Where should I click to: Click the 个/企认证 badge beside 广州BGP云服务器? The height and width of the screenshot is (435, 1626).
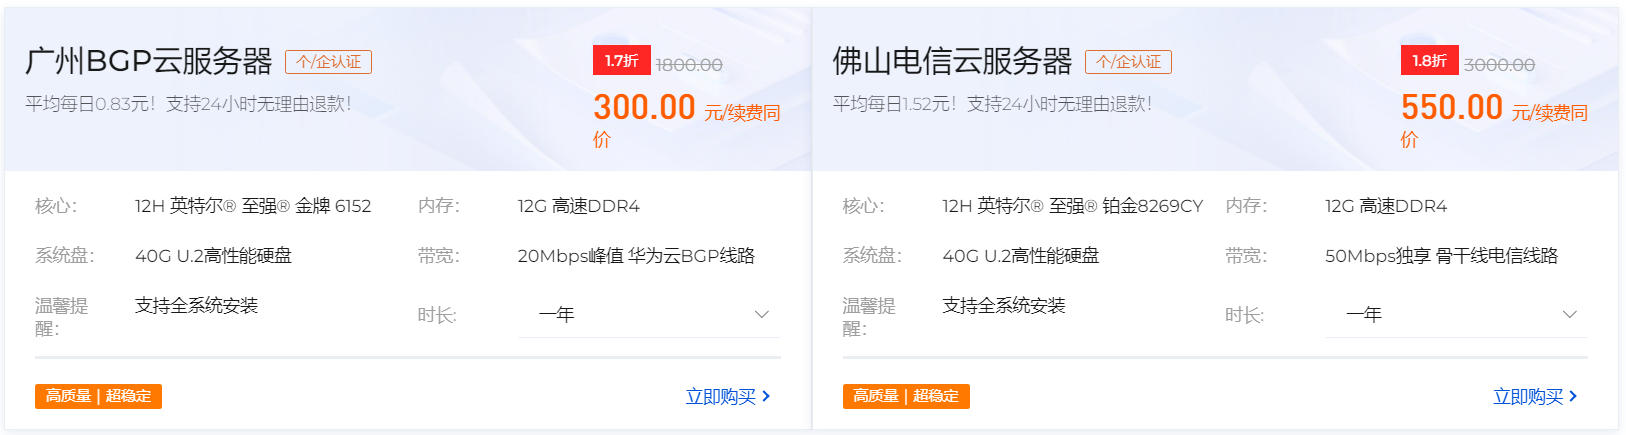tap(328, 62)
